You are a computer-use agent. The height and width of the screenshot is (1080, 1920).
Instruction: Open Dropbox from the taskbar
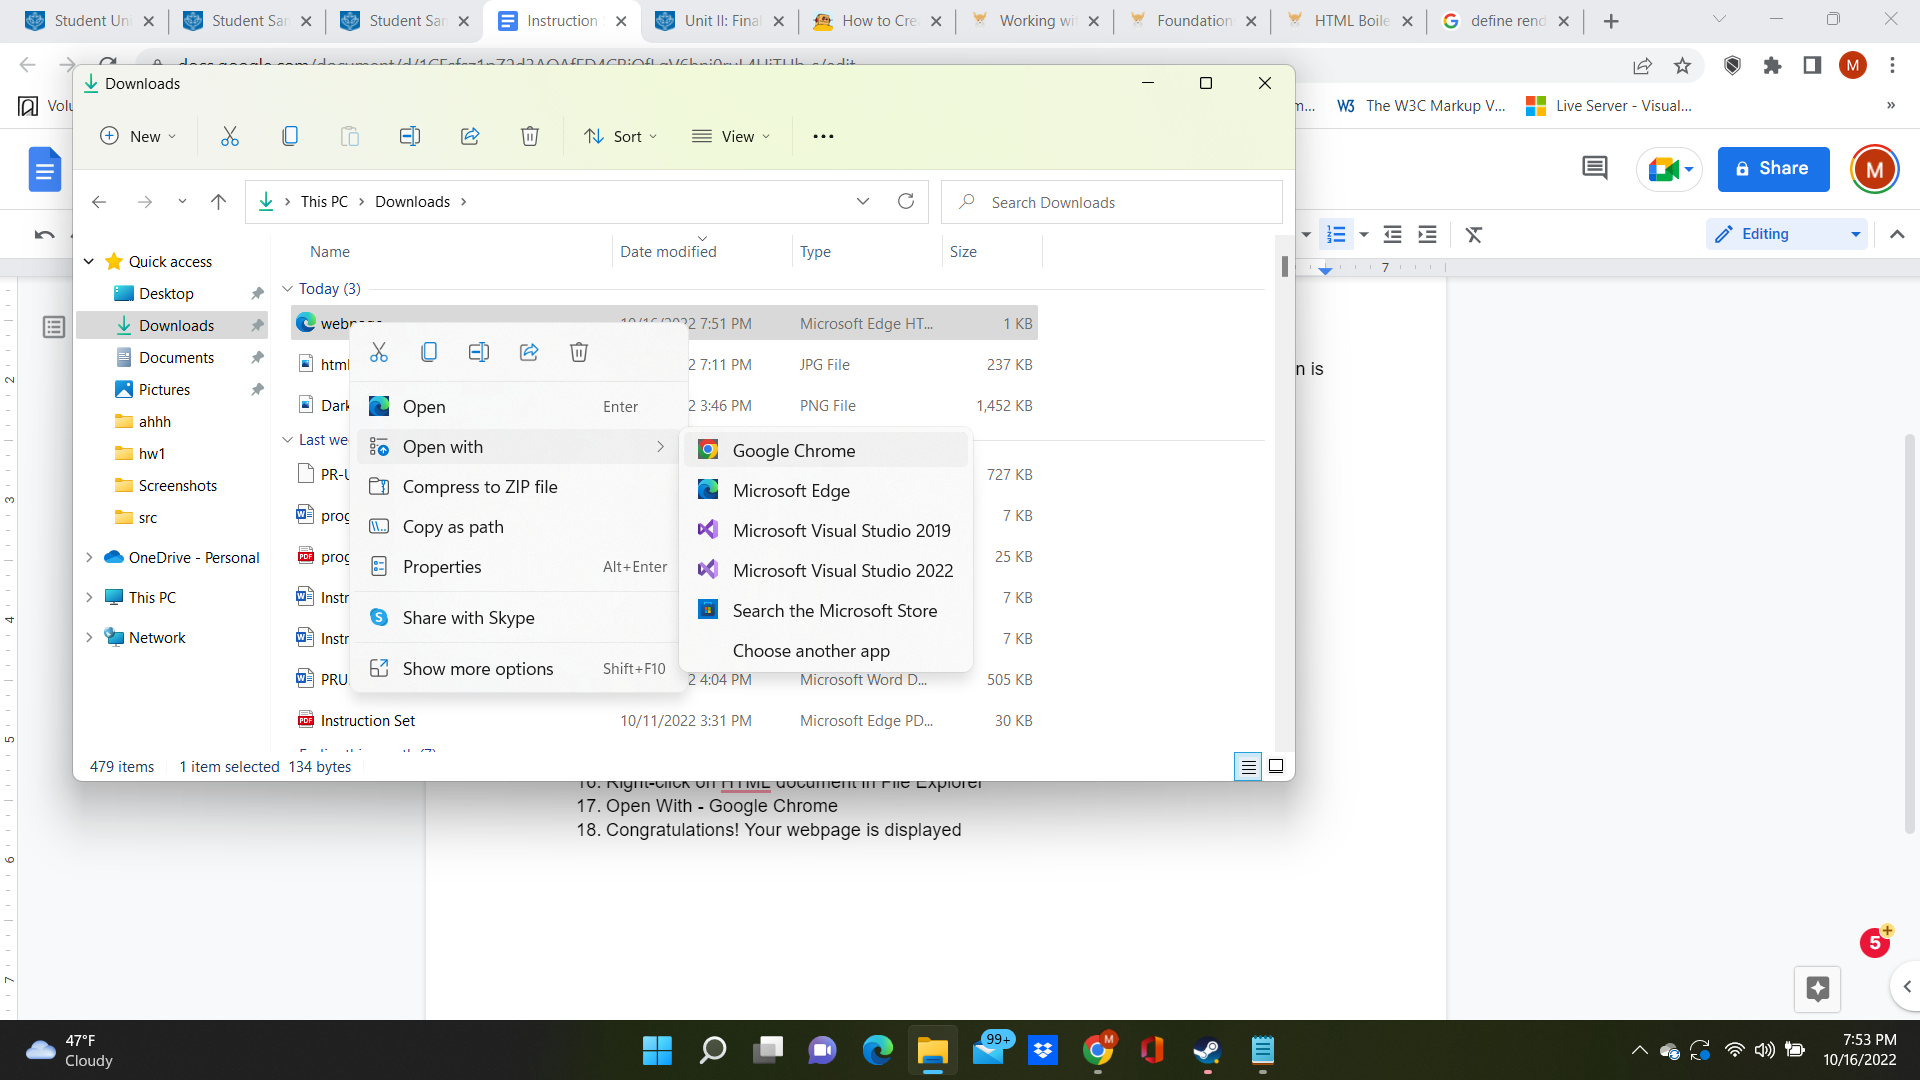tap(1043, 1051)
